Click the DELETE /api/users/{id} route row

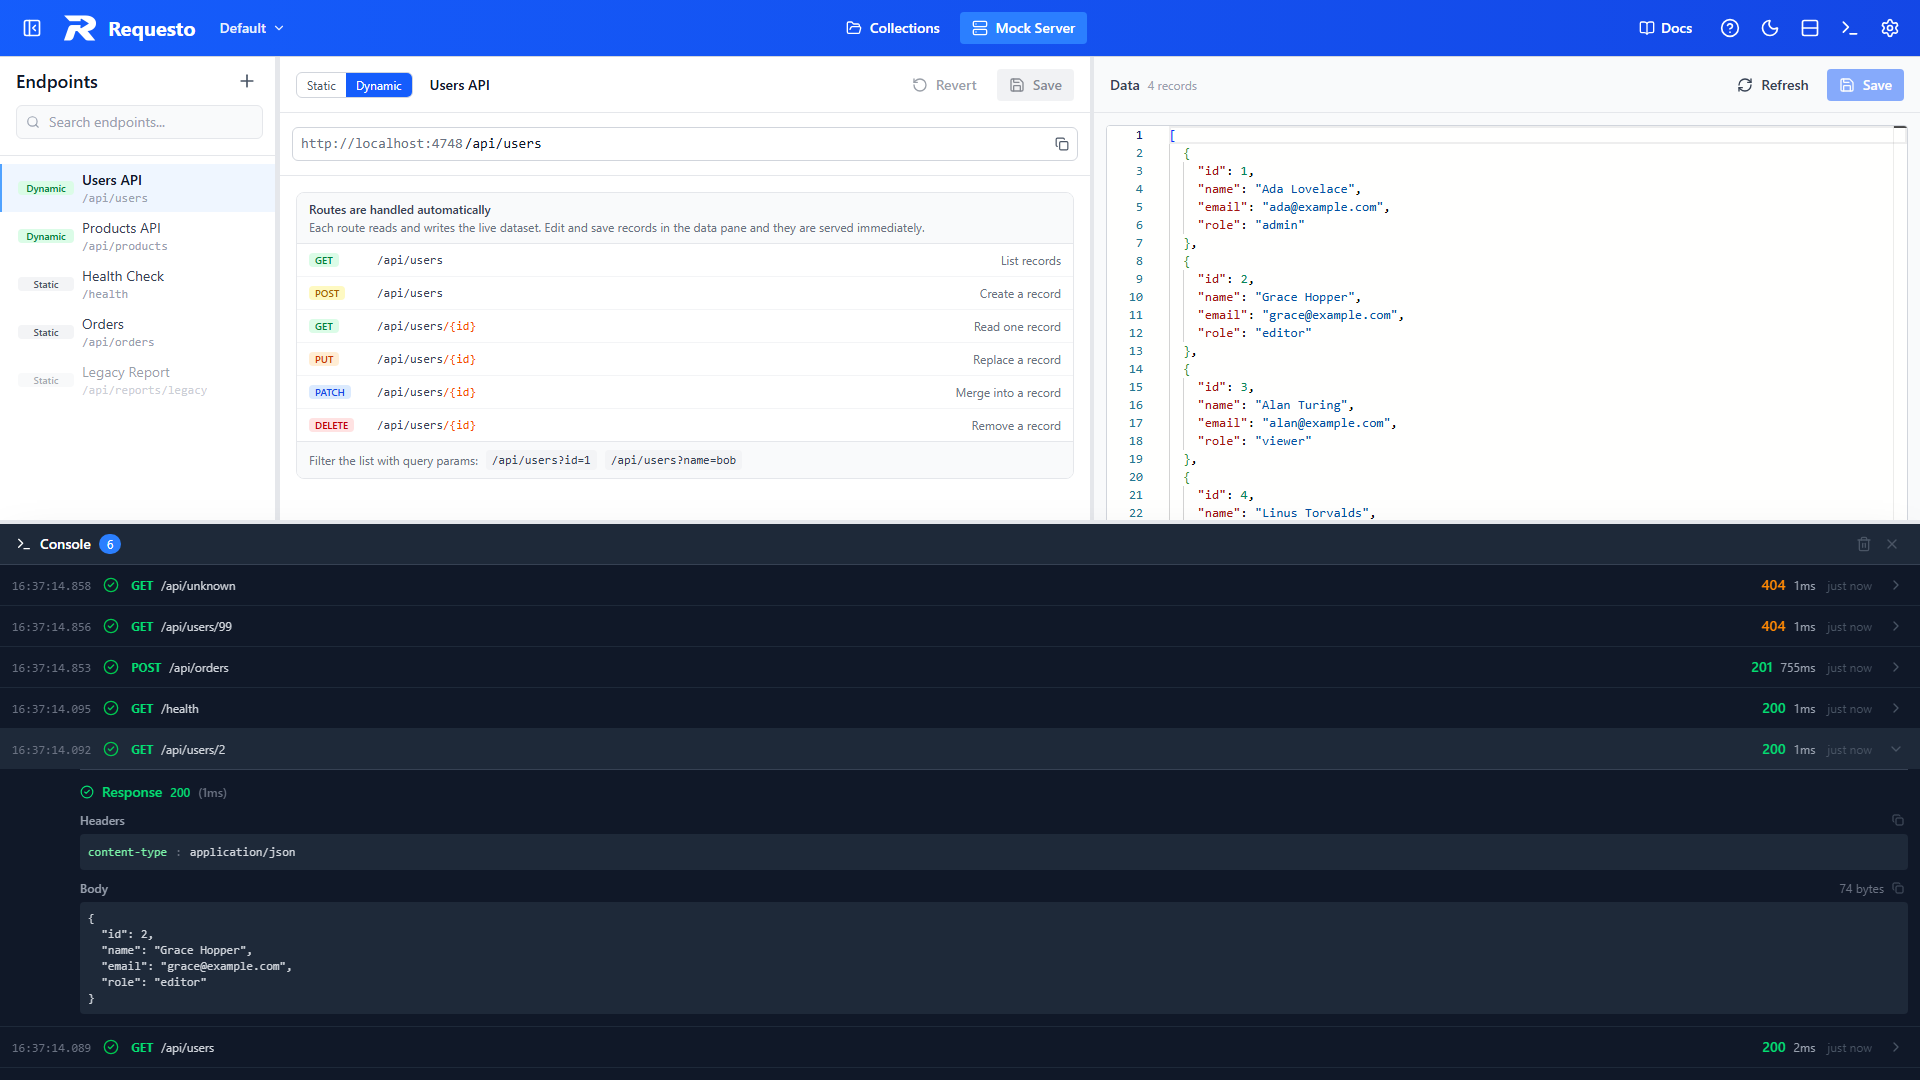[685, 425]
